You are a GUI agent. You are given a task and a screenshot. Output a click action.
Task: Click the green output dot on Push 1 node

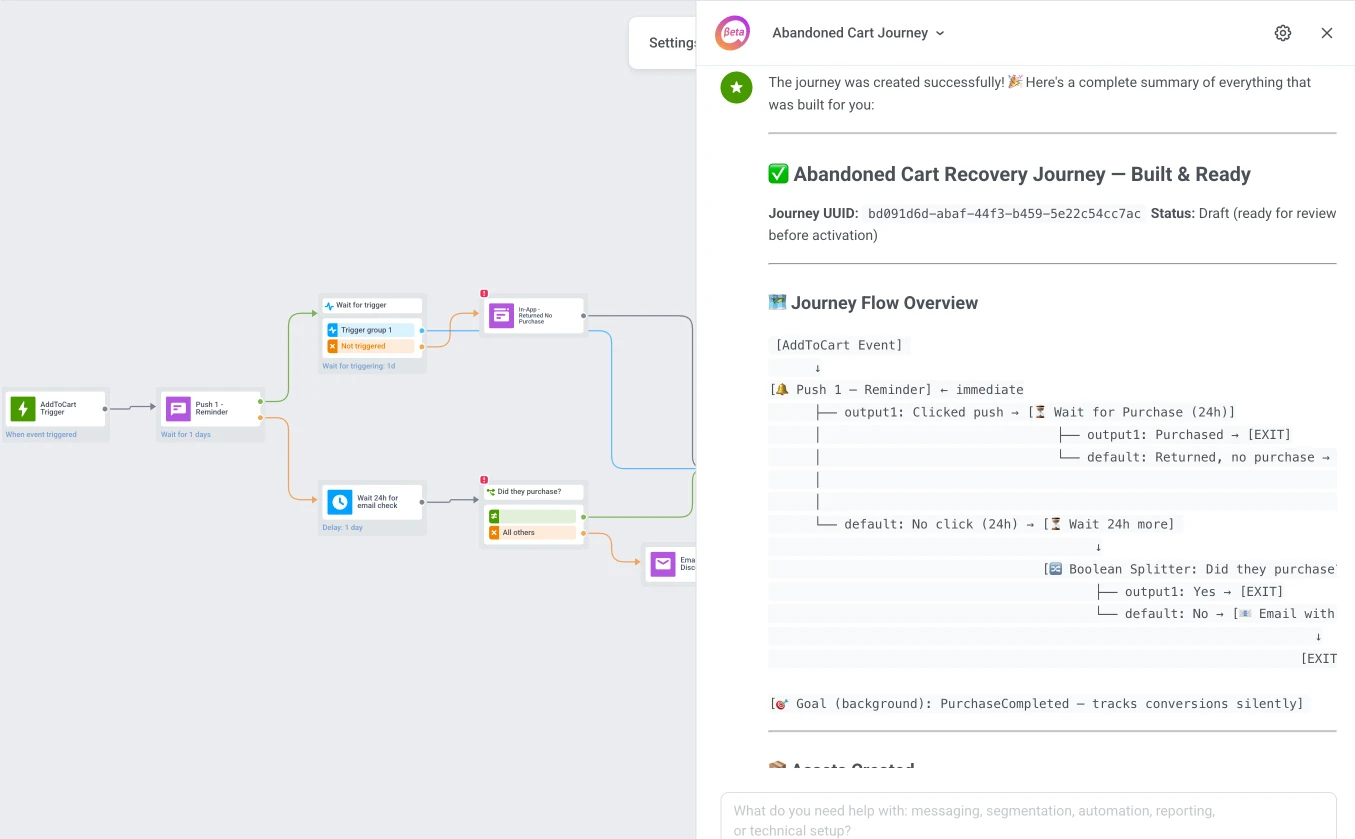pos(260,401)
